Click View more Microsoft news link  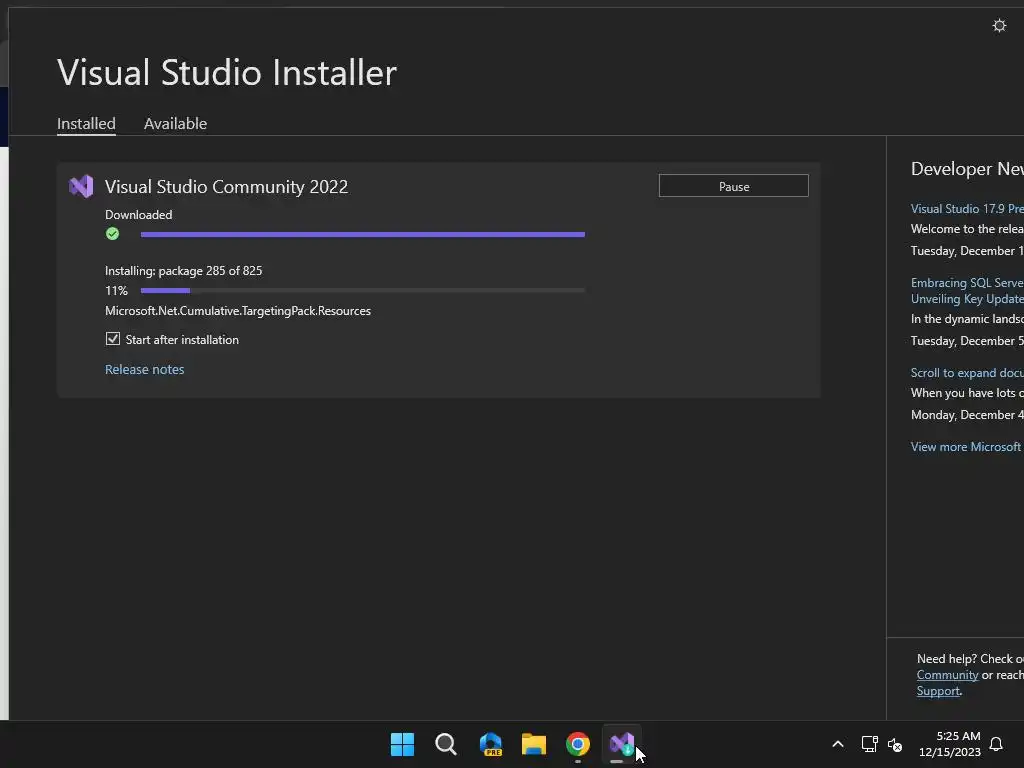click(967, 447)
